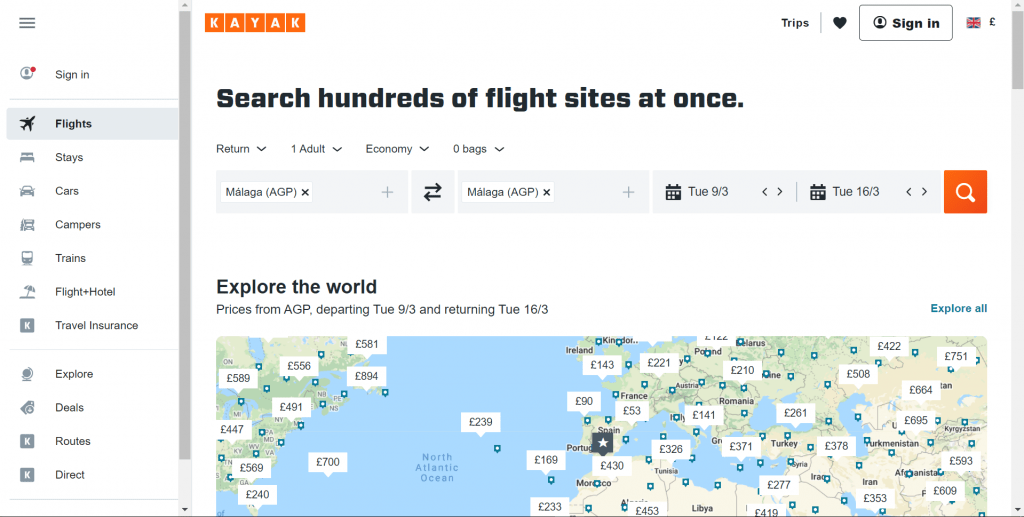1024x517 pixels.
Task: Click the orange search magnifier button
Action: [965, 192]
